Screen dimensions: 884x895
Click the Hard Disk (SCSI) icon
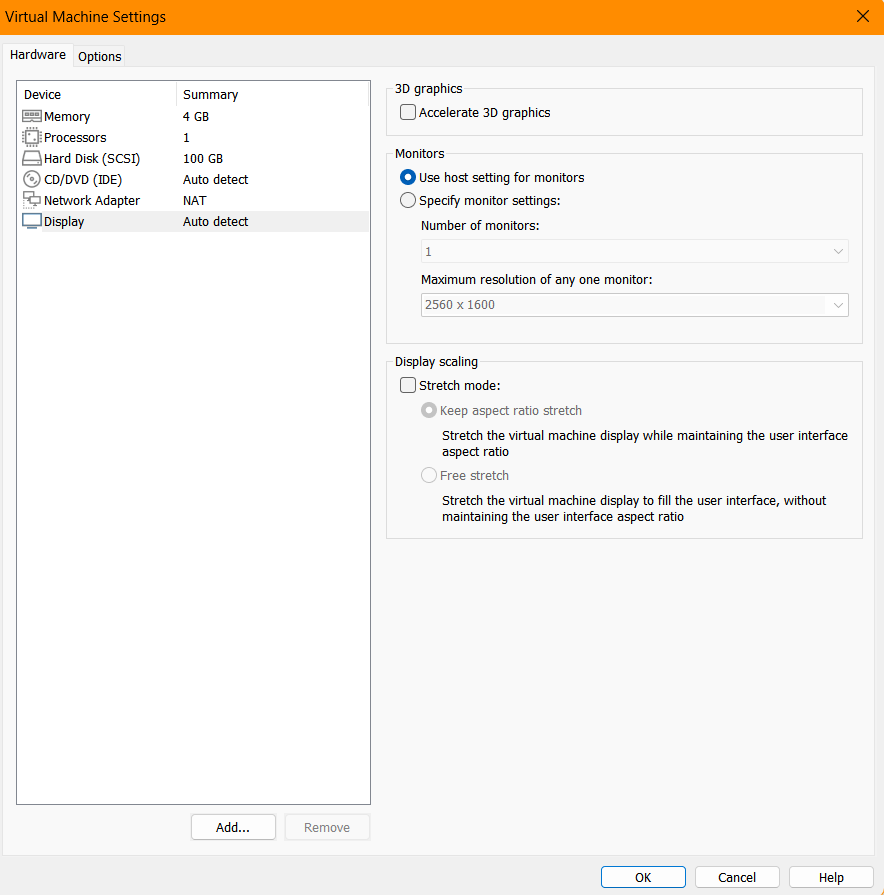(x=31, y=159)
